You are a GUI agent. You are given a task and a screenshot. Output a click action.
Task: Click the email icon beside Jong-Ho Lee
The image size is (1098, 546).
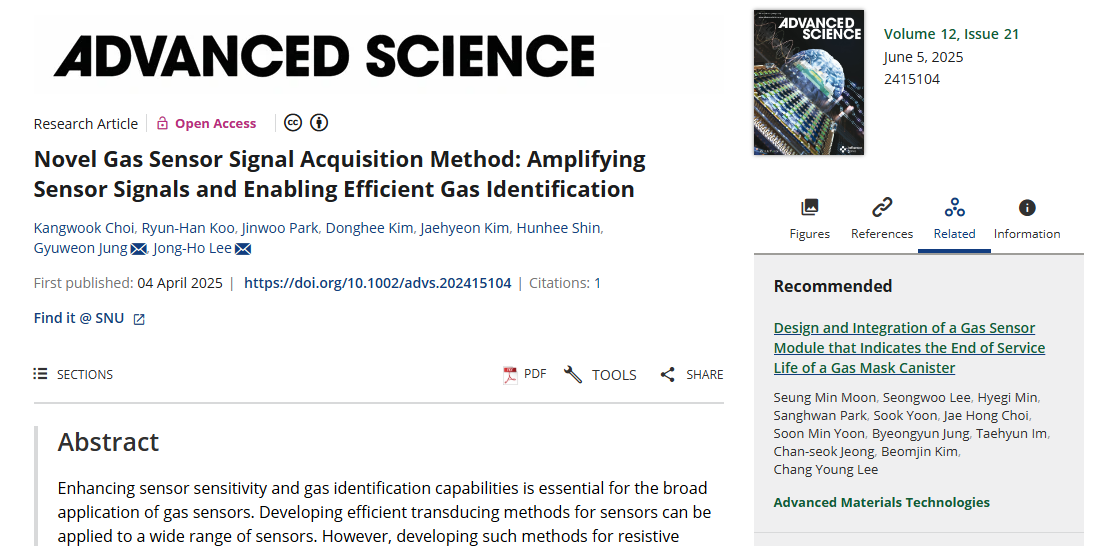242,249
